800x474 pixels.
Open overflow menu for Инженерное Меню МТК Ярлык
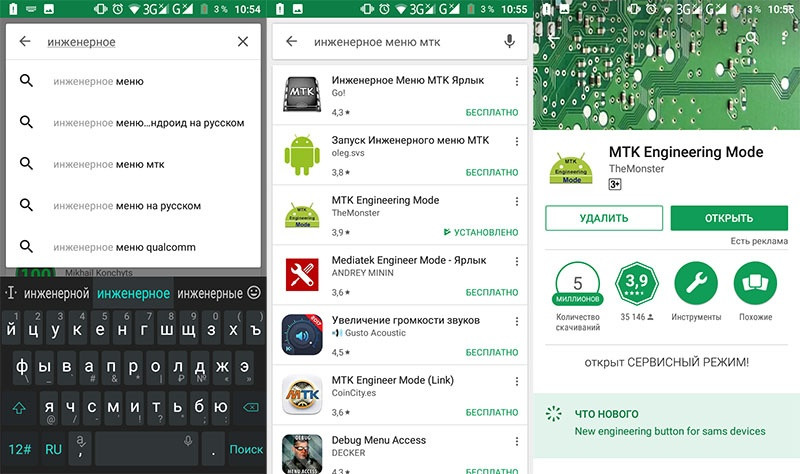pyautogui.click(x=517, y=81)
